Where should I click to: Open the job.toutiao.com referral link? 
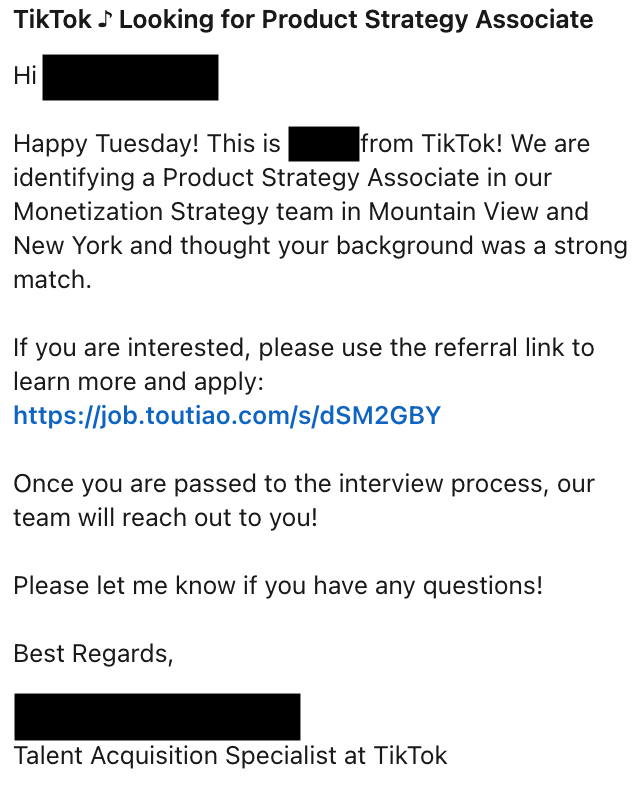[x=227, y=416]
